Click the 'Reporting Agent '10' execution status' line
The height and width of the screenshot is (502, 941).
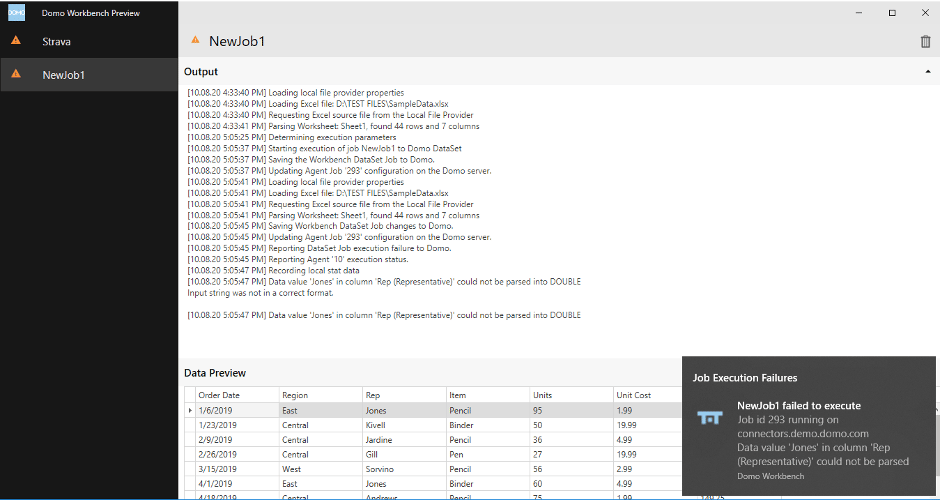298,259
